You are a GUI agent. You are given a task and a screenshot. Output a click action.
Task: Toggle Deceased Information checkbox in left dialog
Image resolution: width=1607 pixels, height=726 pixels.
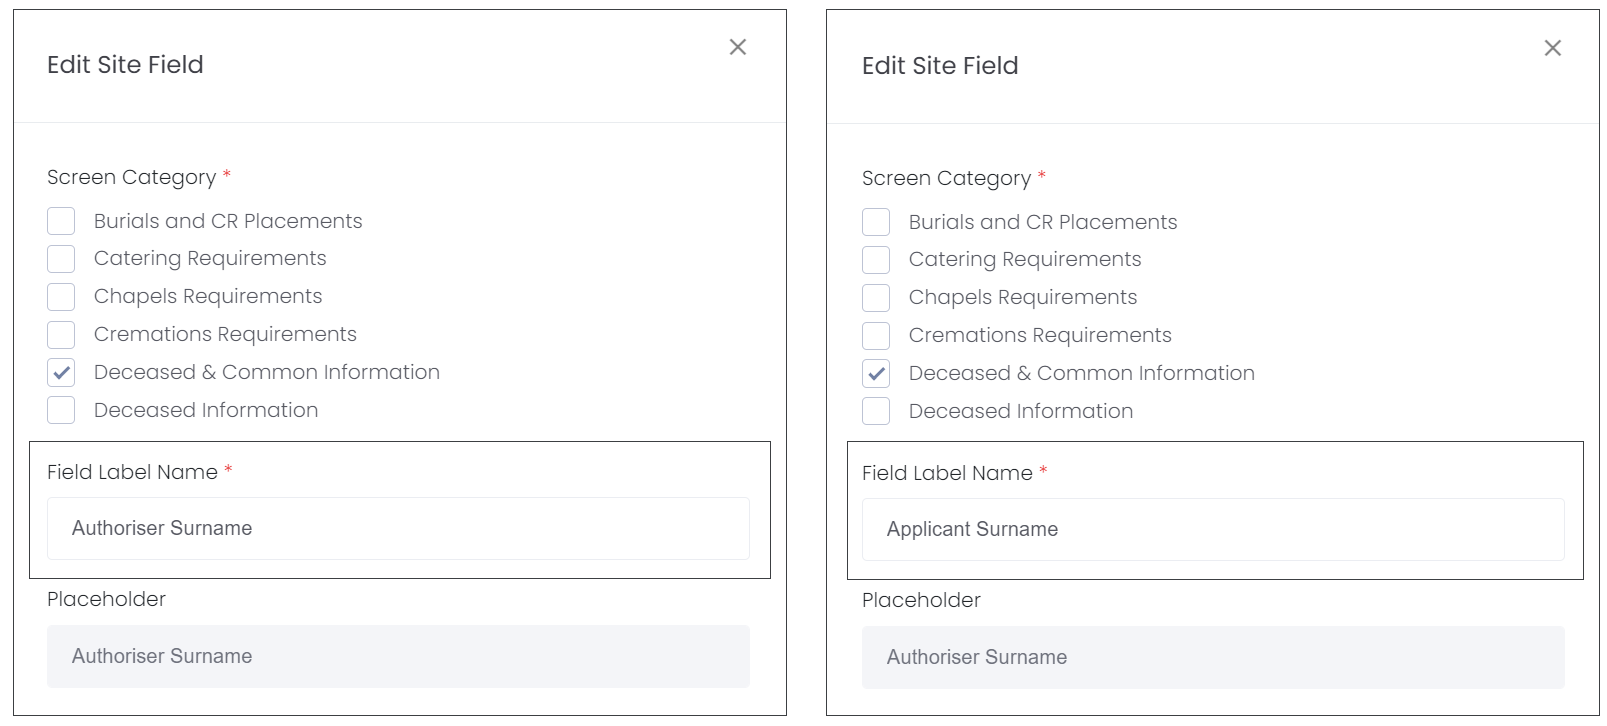pyautogui.click(x=61, y=410)
